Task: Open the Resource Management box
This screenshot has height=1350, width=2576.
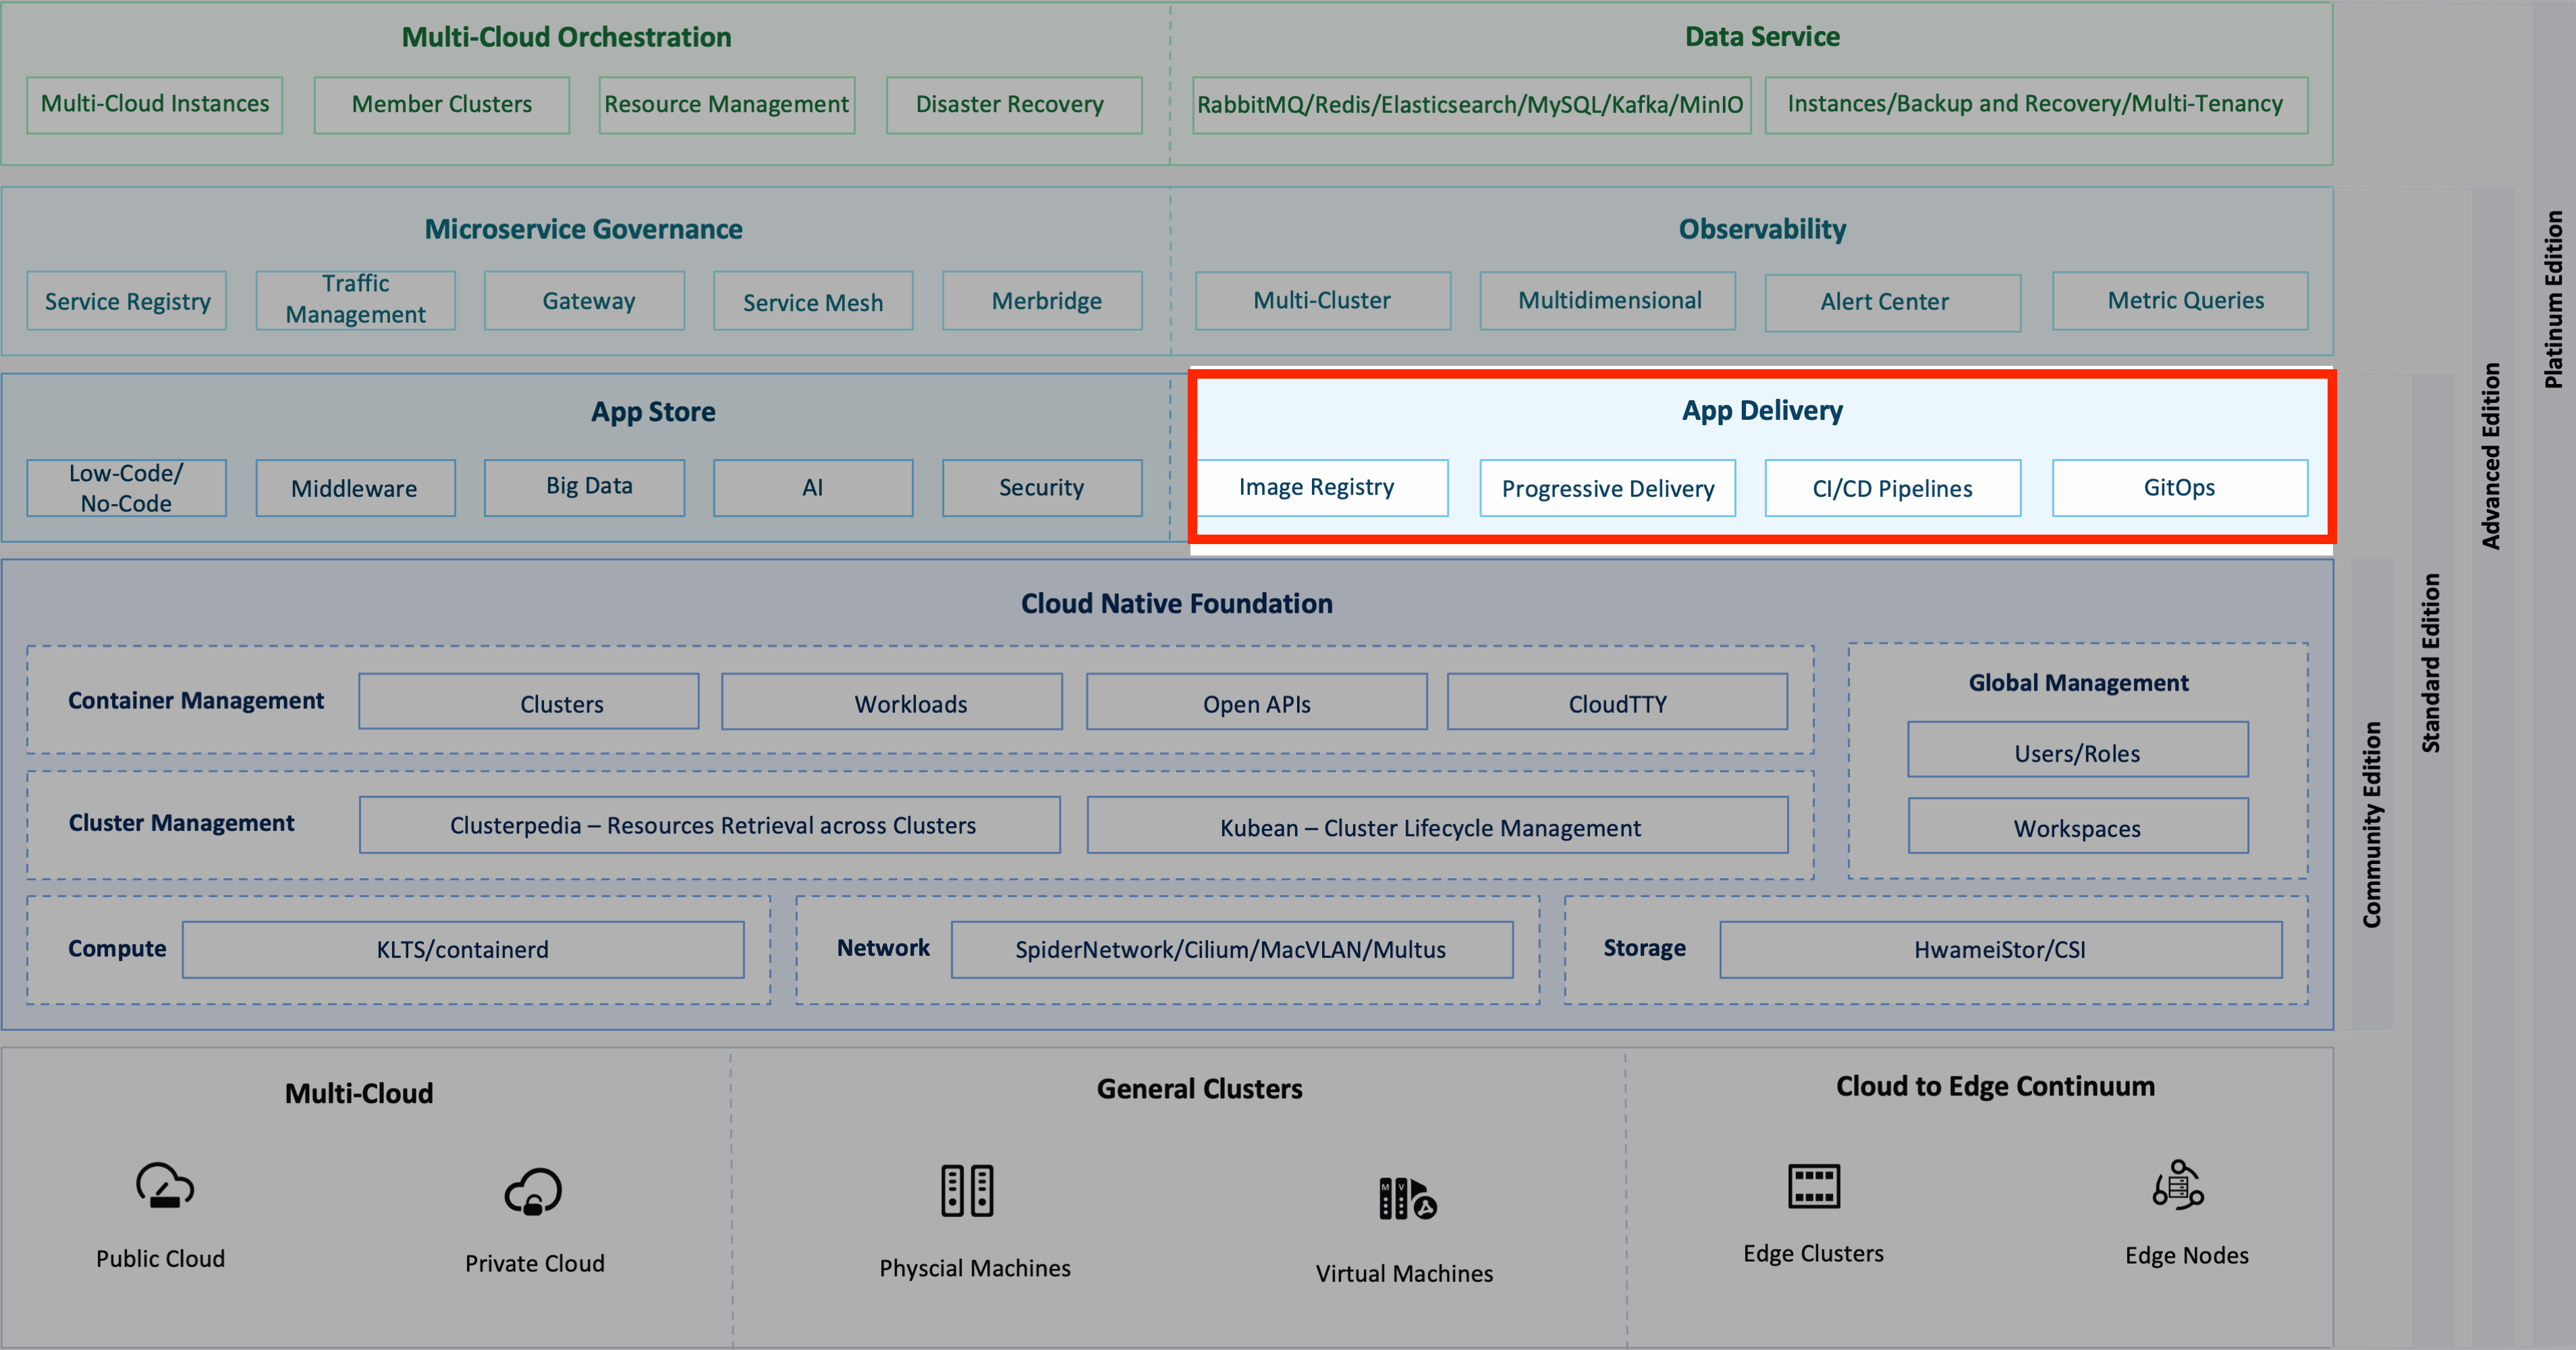Action: point(727,105)
